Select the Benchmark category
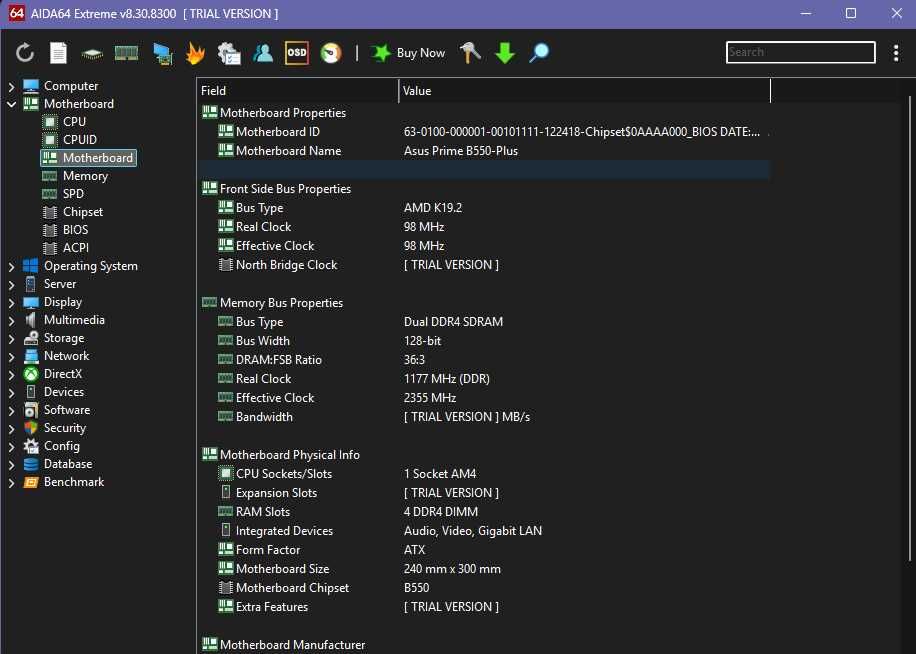 tap(74, 482)
